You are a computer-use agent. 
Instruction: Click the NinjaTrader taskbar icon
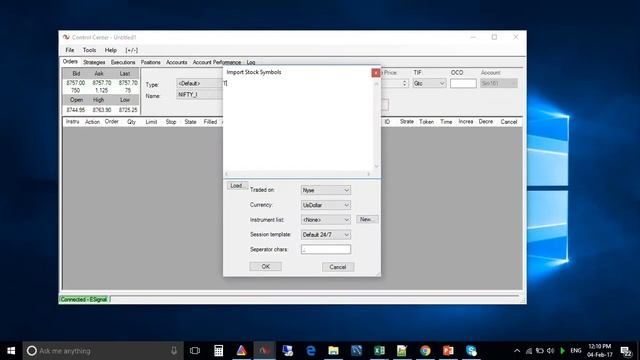(264, 351)
